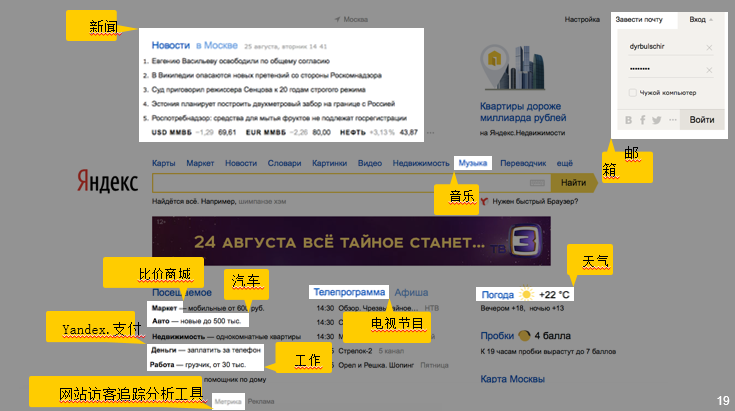The height and width of the screenshot is (411, 735).
Task: Open the Эстония двухметровый забор news
Action: 273,104
